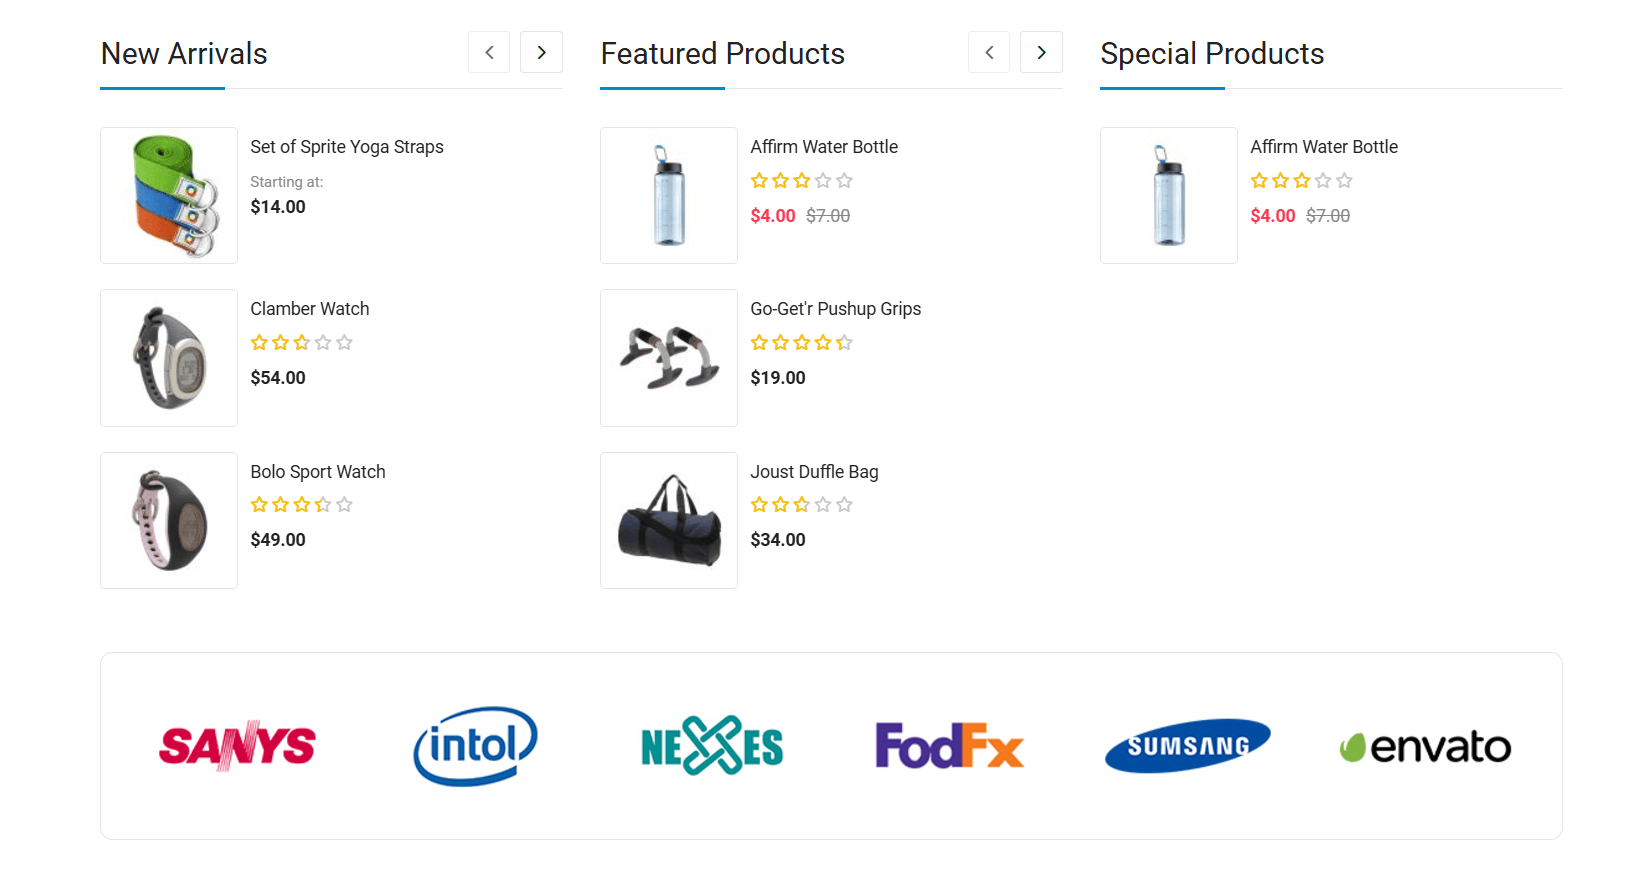The height and width of the screenshot is (876, 1642).
Task: Open Set of Sprite Yoga Straps link
Action: click(346, 147)
